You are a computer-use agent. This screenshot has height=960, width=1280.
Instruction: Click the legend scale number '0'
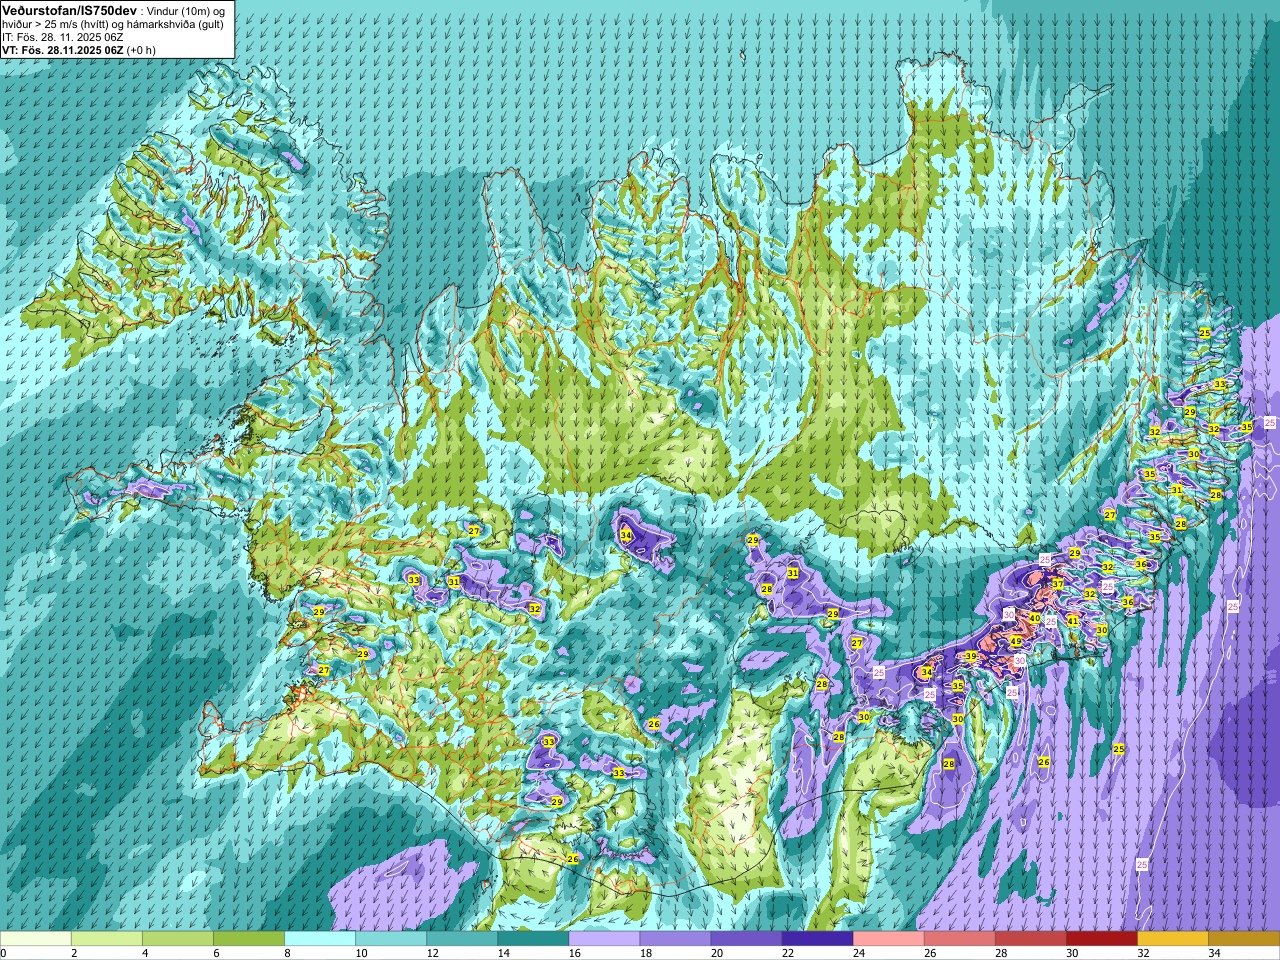tap(4, 953)
